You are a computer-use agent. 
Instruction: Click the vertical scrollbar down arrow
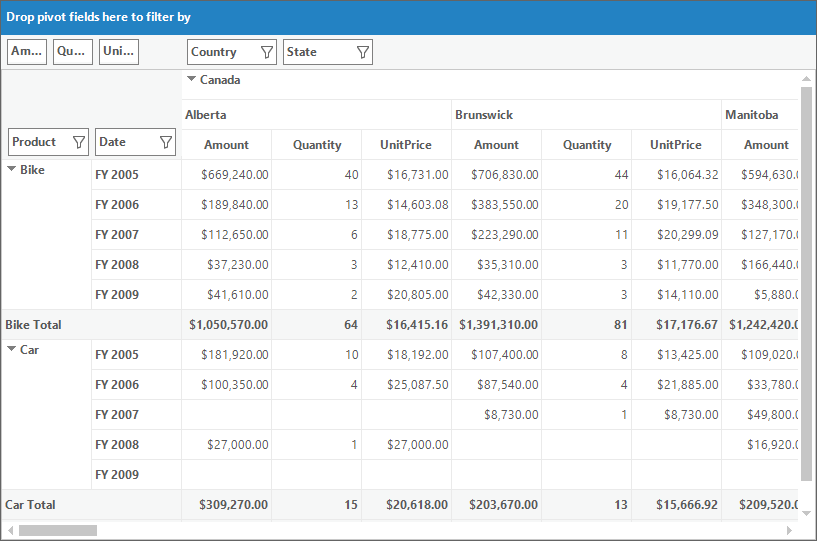tap(806, 513)
